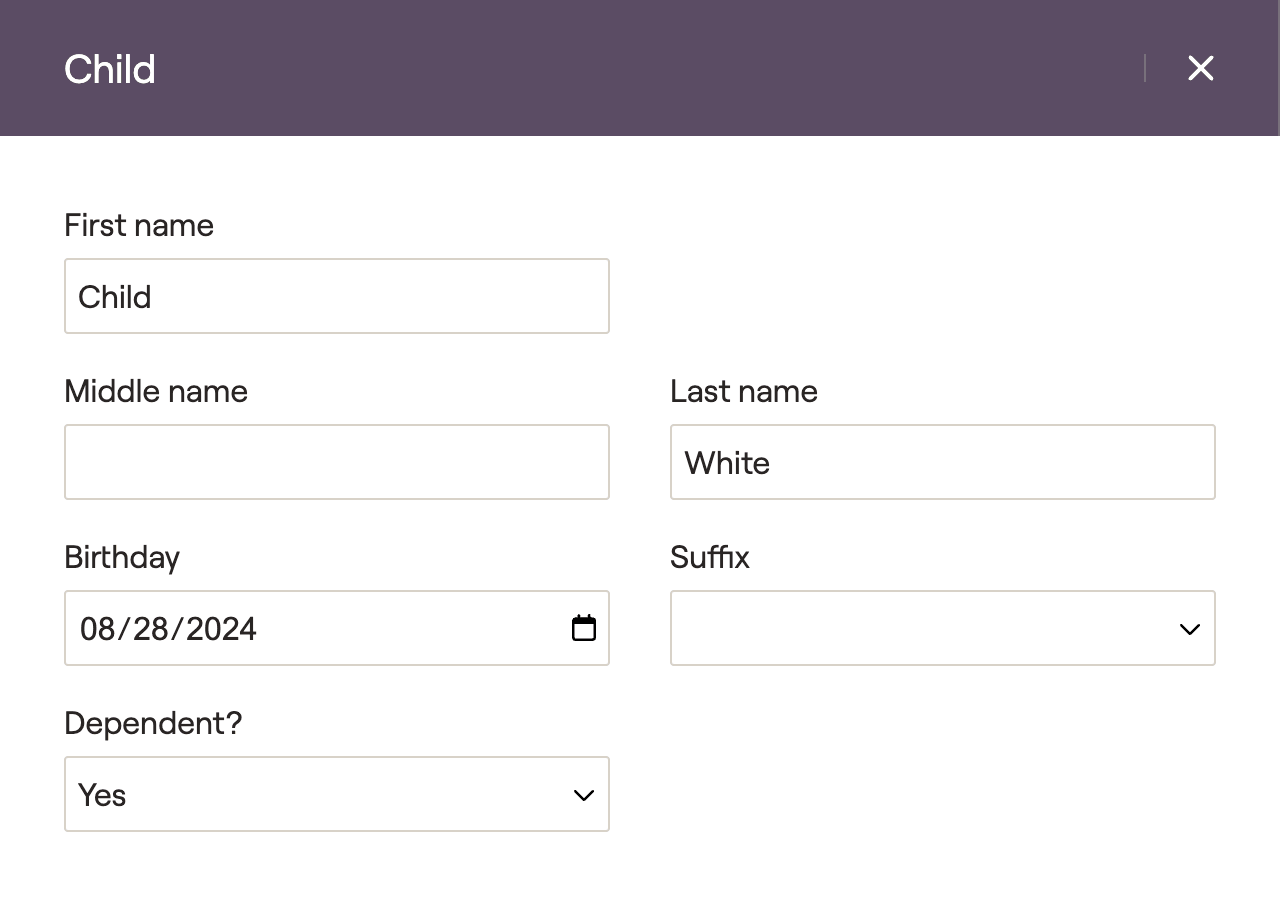
Task: Click the Last name label
Action: 744,391
